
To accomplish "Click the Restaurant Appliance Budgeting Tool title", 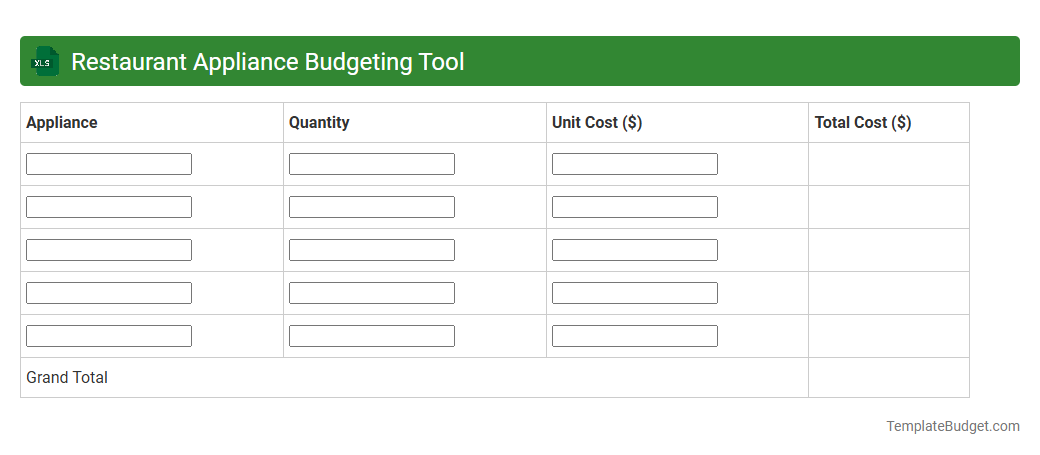I will tap(268, 62).
